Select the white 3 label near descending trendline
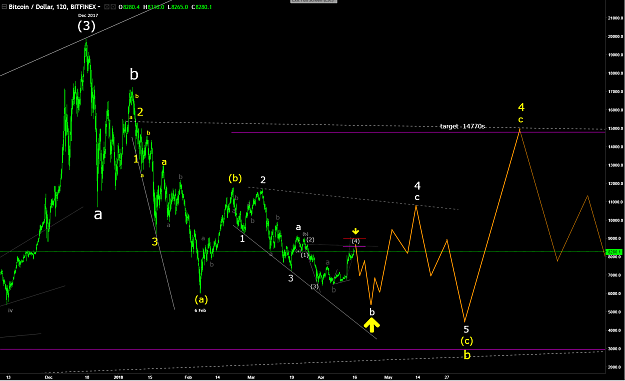Image resolution: width=625 pixels, height=381 pixels. coord(291,278)
